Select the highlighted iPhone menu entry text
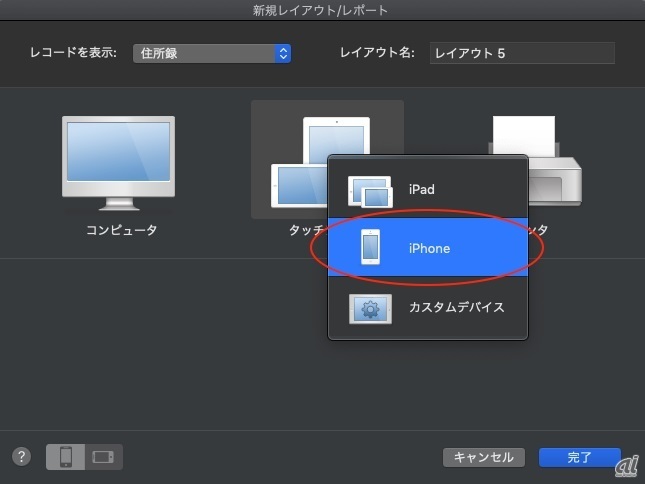The image size is (645, 484). (x=429, y=248)
